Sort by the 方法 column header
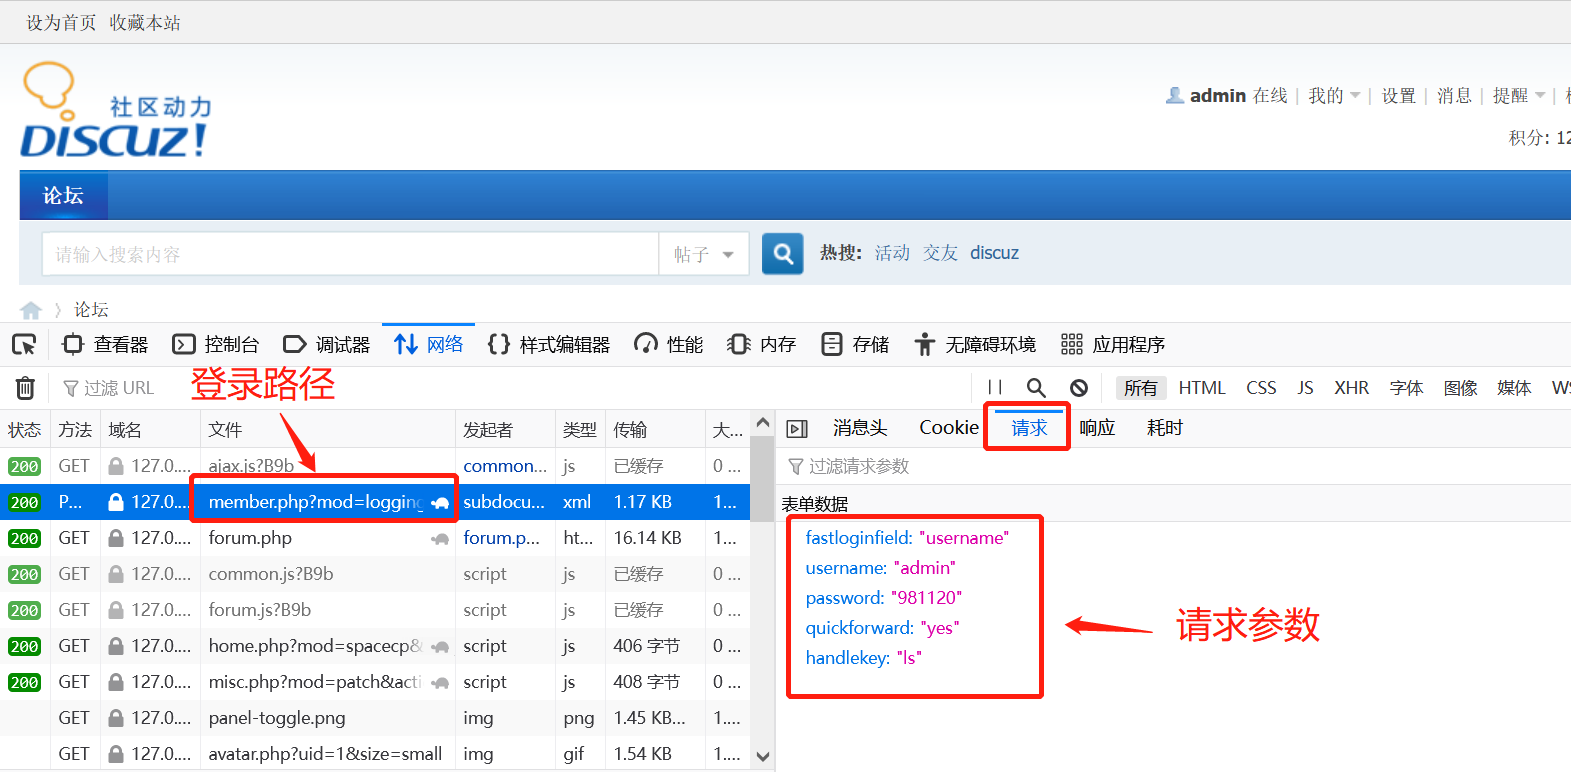The width and height of the screenshot is (1571, 772). 75,430
